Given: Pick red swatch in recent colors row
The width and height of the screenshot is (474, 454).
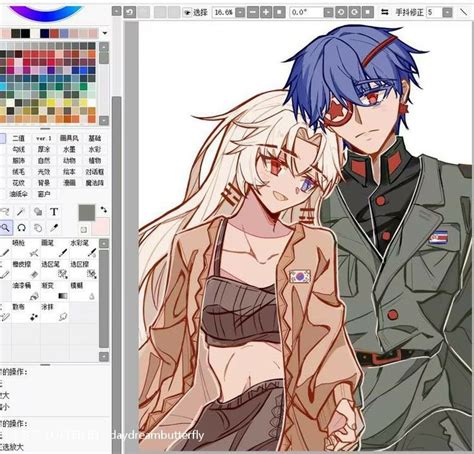Looking at the screenshot, I should tap(54, 33).
